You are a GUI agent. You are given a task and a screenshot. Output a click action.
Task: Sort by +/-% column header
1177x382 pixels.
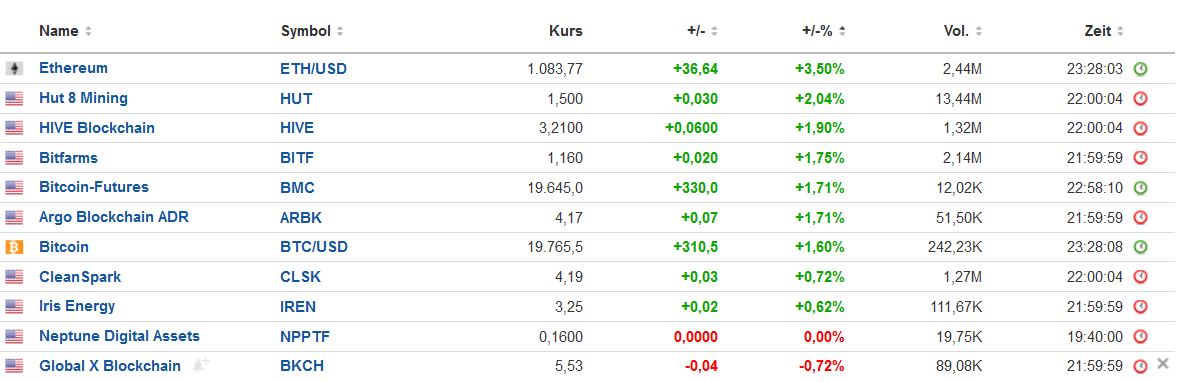824,32
